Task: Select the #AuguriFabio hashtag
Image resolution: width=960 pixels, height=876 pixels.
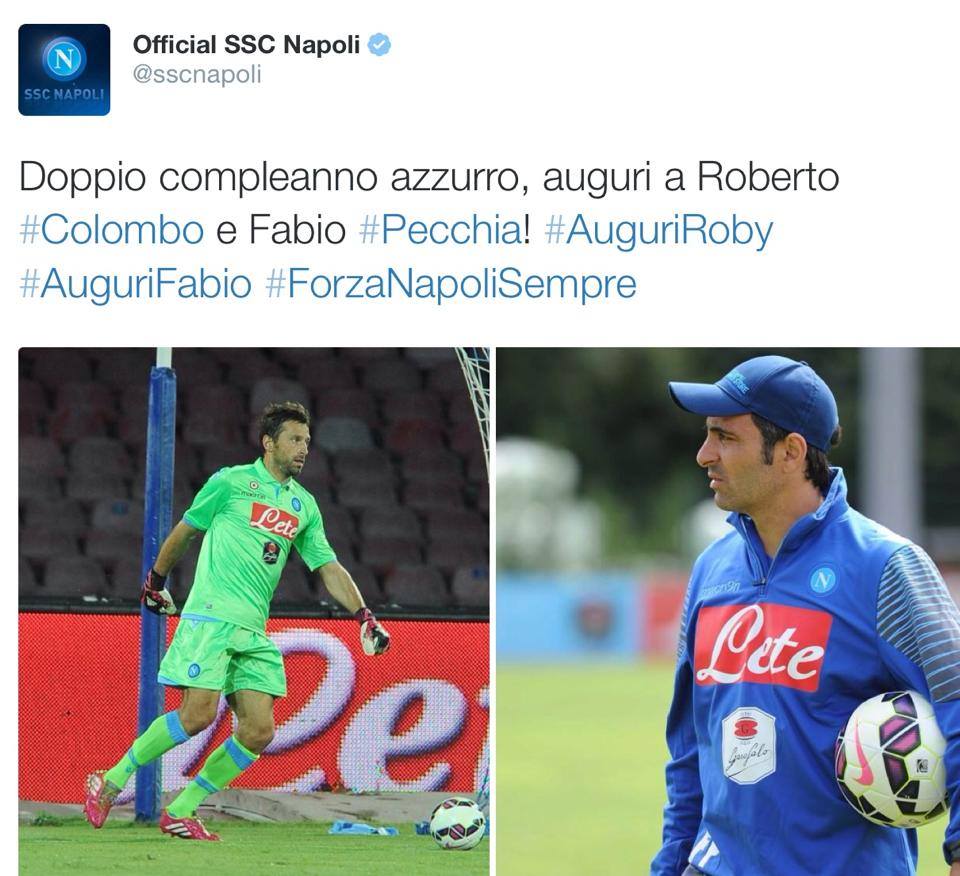Action: [135, 285]
